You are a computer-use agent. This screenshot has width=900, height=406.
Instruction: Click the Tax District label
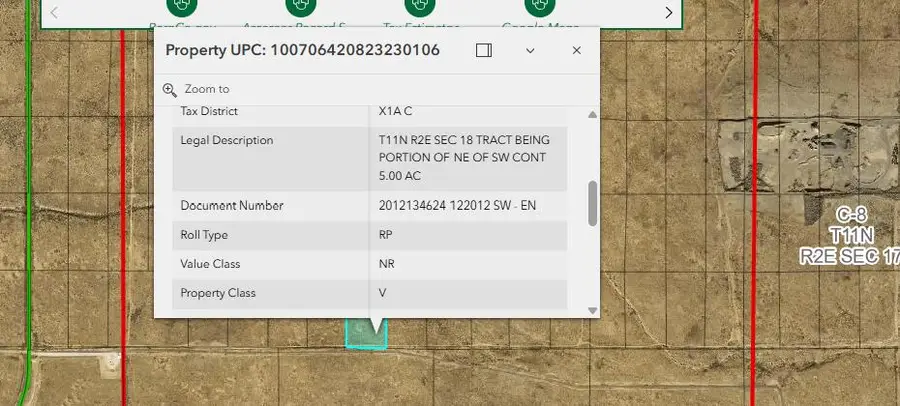pyautogui.click(x=209, y=111)
